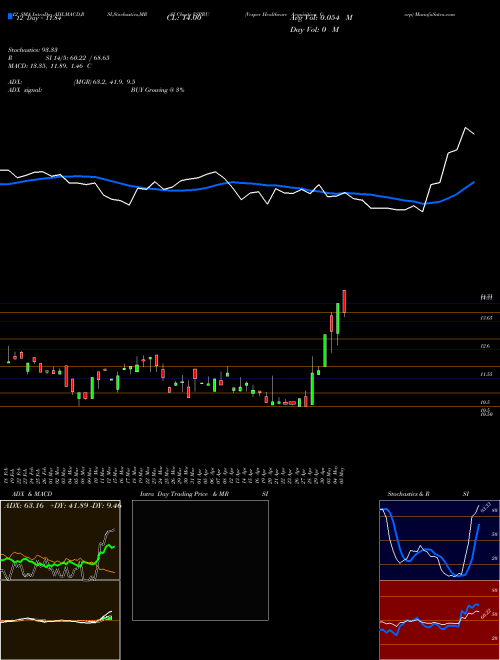This screenshot has width=500, height=660.
Task: Click the 'Stochastics & RSI' panel title
Action: point(428,494)
